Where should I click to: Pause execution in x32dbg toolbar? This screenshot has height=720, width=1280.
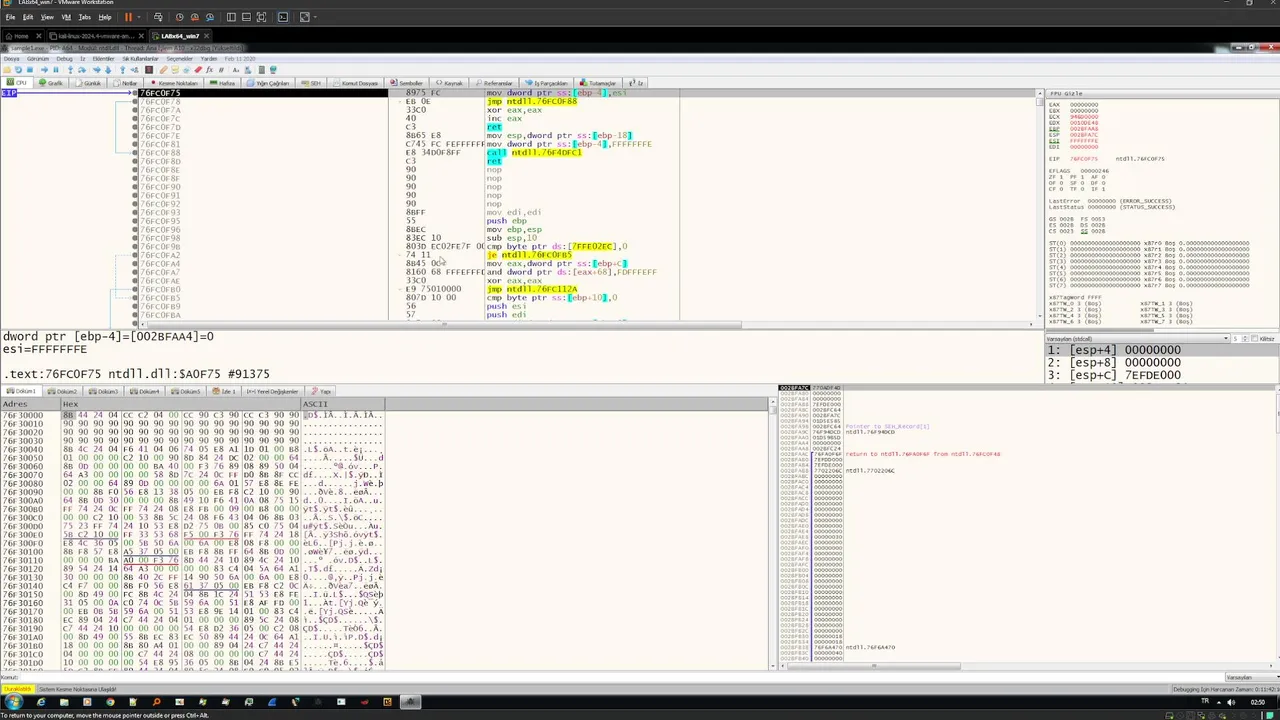[x=56, y=70]
